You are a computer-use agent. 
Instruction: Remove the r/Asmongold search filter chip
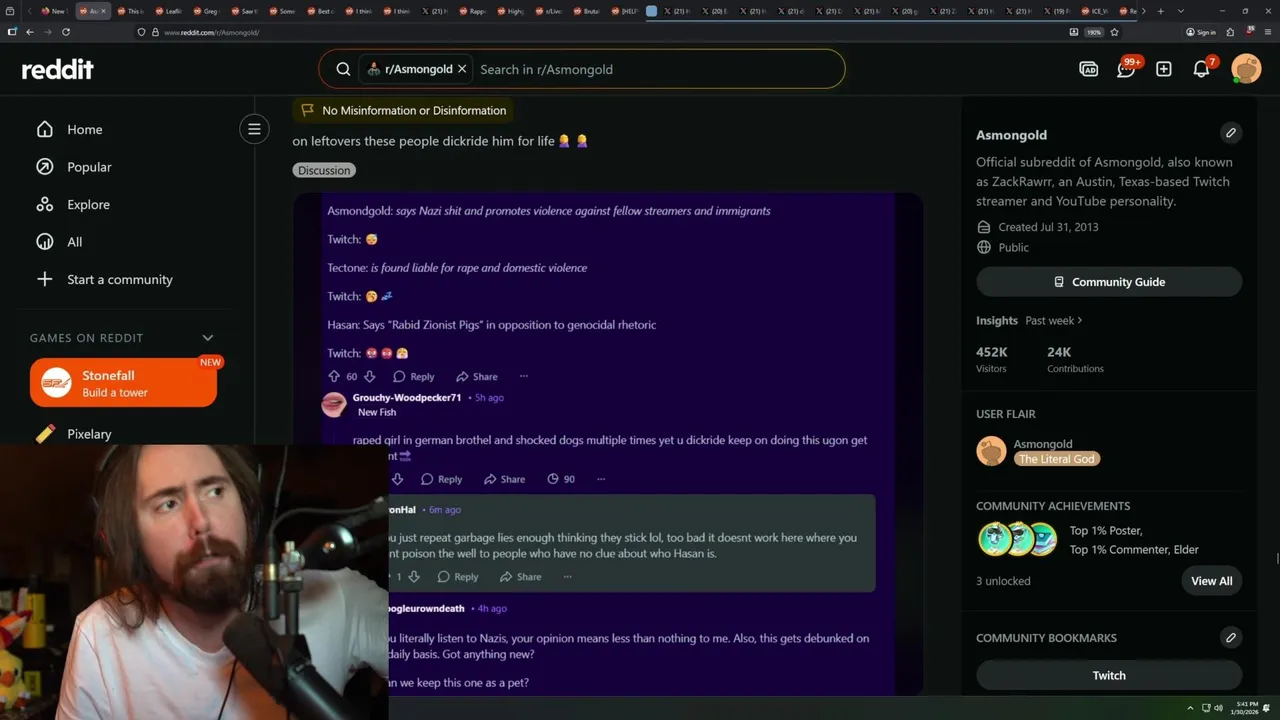click(x=462, y=69)
